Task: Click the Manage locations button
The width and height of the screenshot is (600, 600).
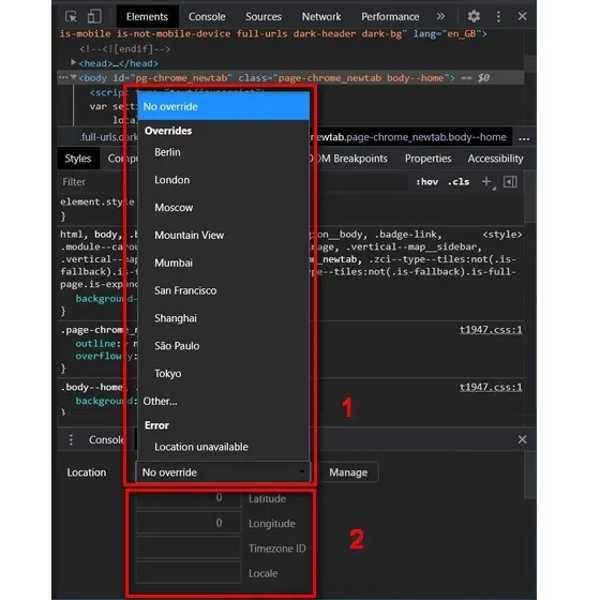Action: 348,472
